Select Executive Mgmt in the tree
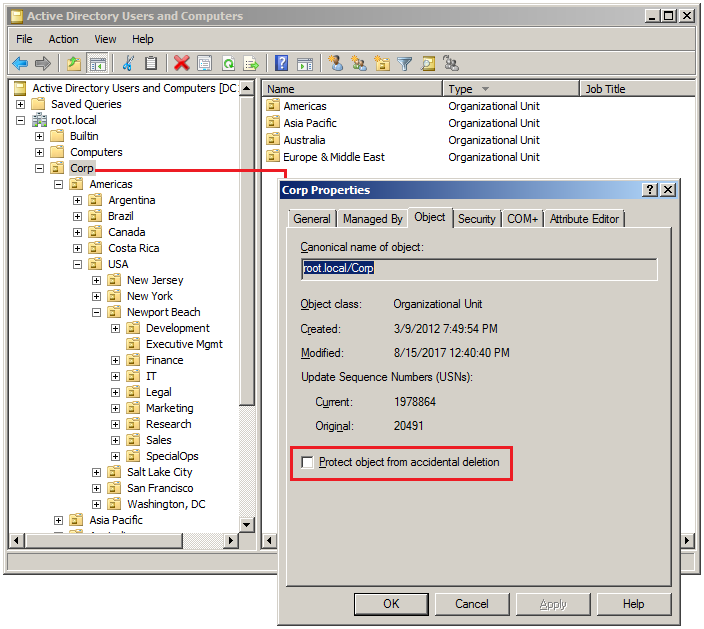Screen dimensions: 704x629 (x=184, y=344)
